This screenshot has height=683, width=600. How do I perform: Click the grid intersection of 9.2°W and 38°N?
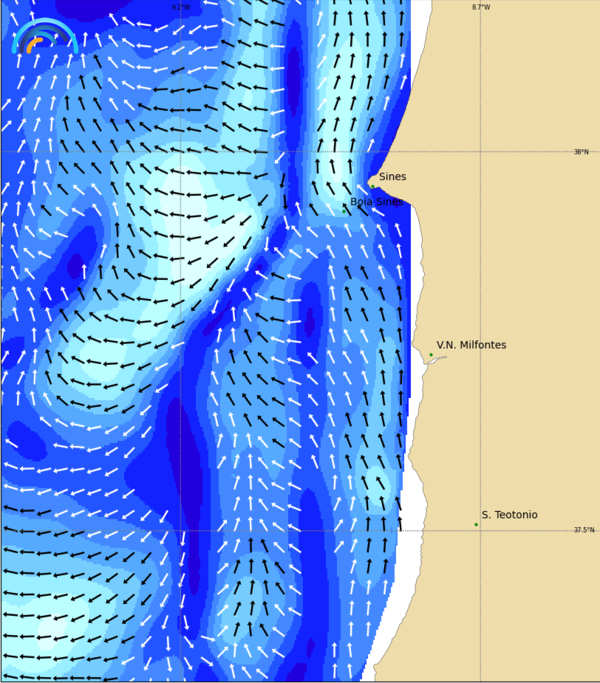pos(180,152)
